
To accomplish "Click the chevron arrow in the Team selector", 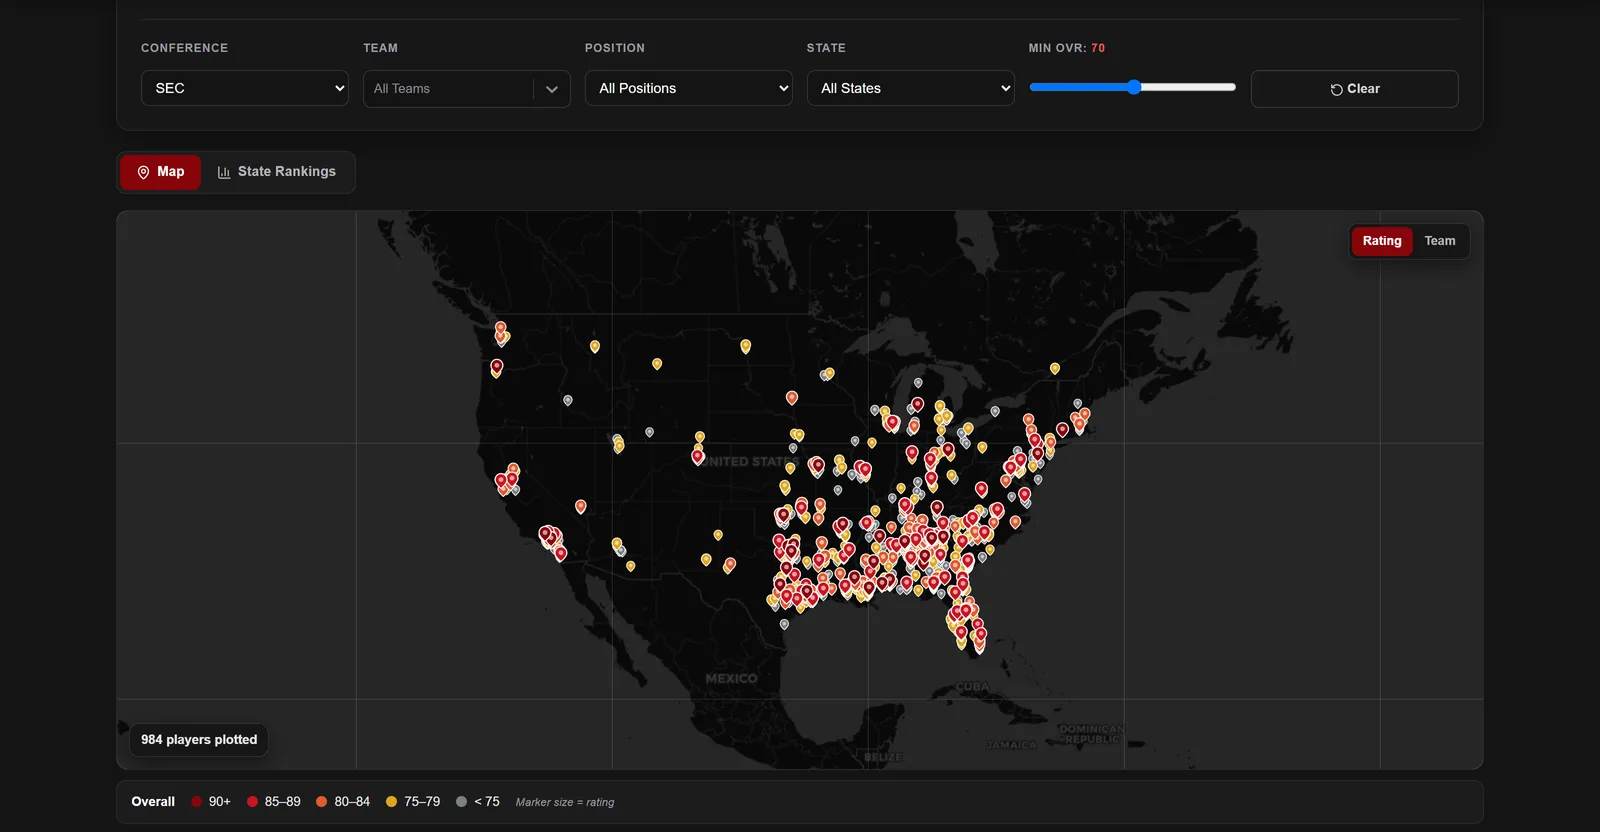I will [x=552, y=89].
